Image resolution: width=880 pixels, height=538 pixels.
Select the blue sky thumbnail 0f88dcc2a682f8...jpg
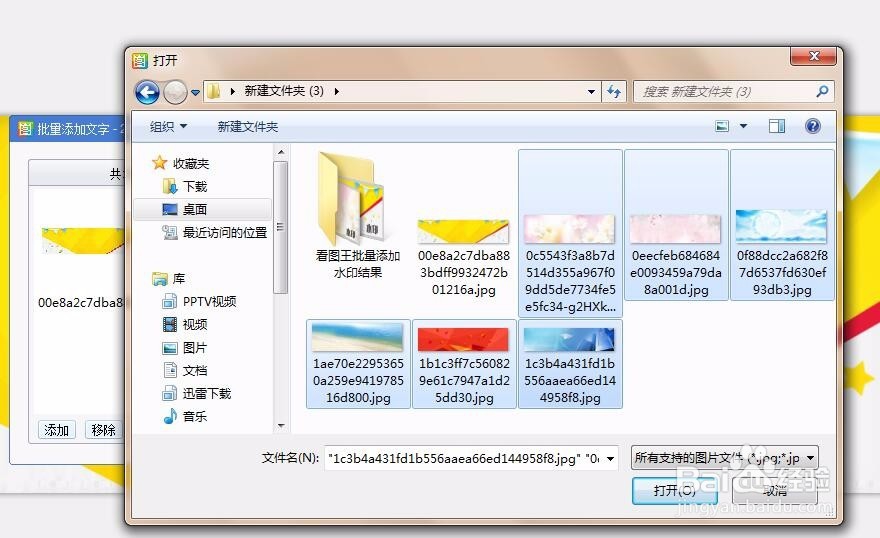782,224
